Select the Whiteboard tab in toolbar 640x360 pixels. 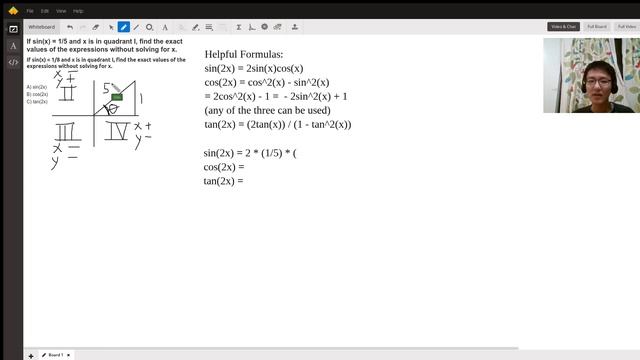pos(42,27)
